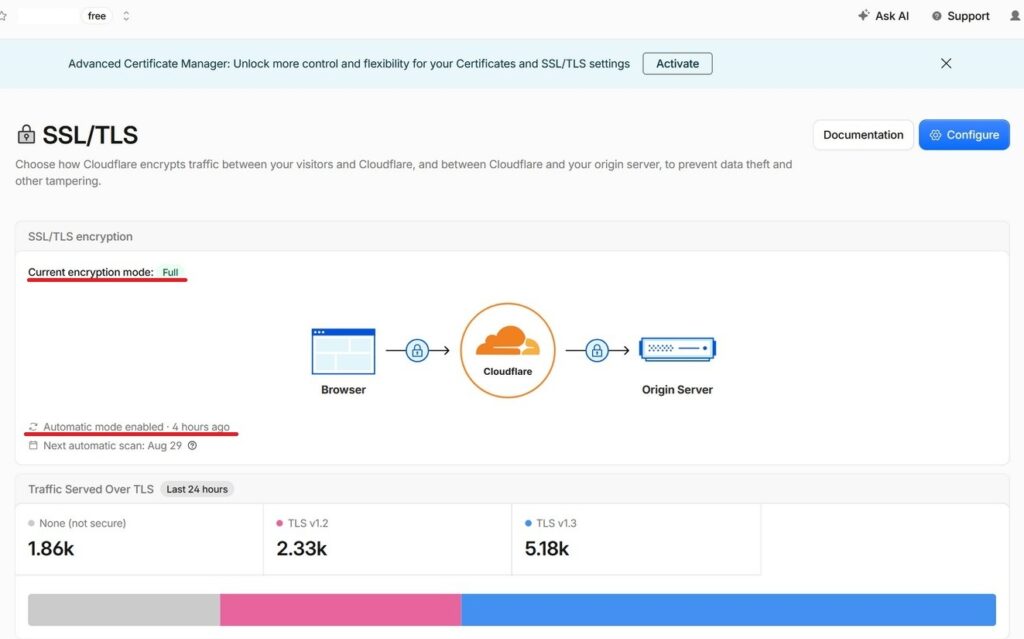Activate Advanced Certificate Manager
Image resolution: width=1024 pixels, height=639 pixels.
point(677,63)
